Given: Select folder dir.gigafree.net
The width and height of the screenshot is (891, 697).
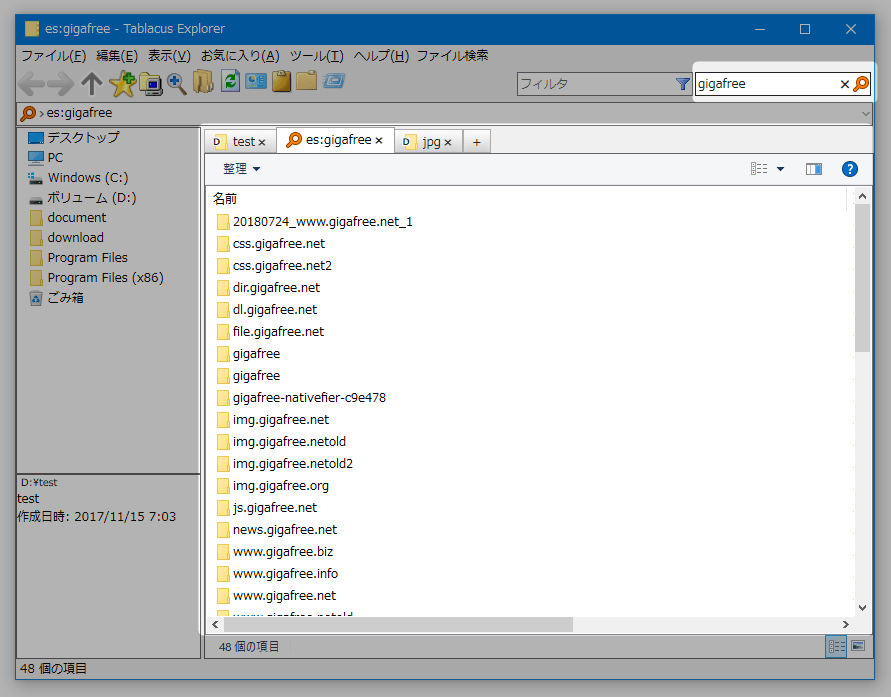Looking at the screenshot, I should coord(276,287).
